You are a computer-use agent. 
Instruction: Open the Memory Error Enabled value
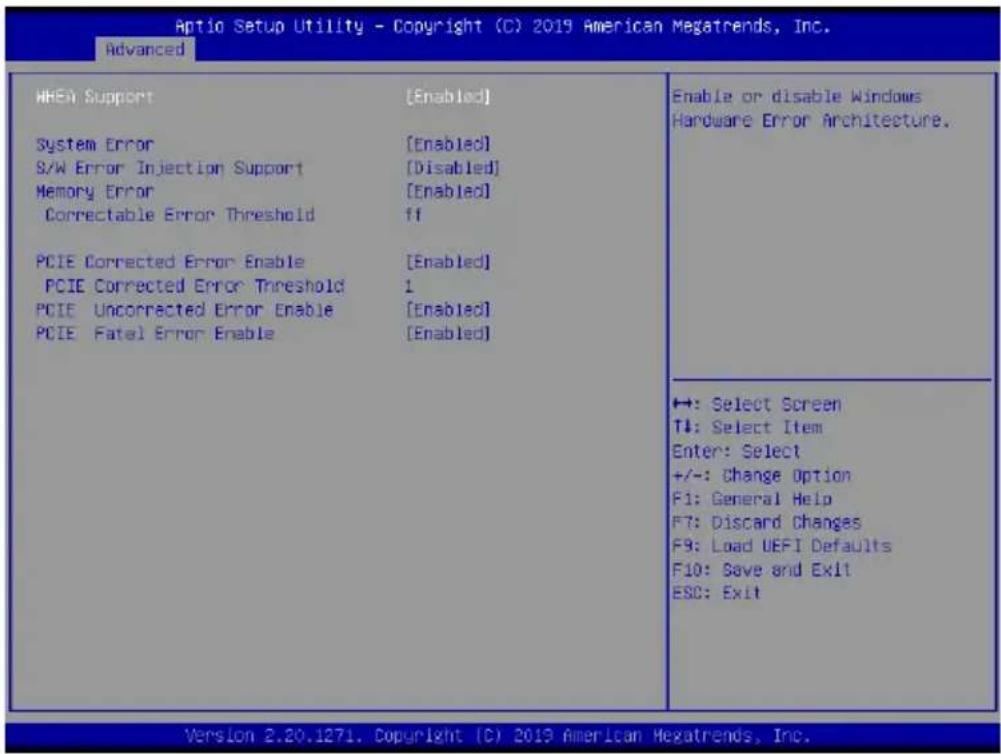[448, 192]
